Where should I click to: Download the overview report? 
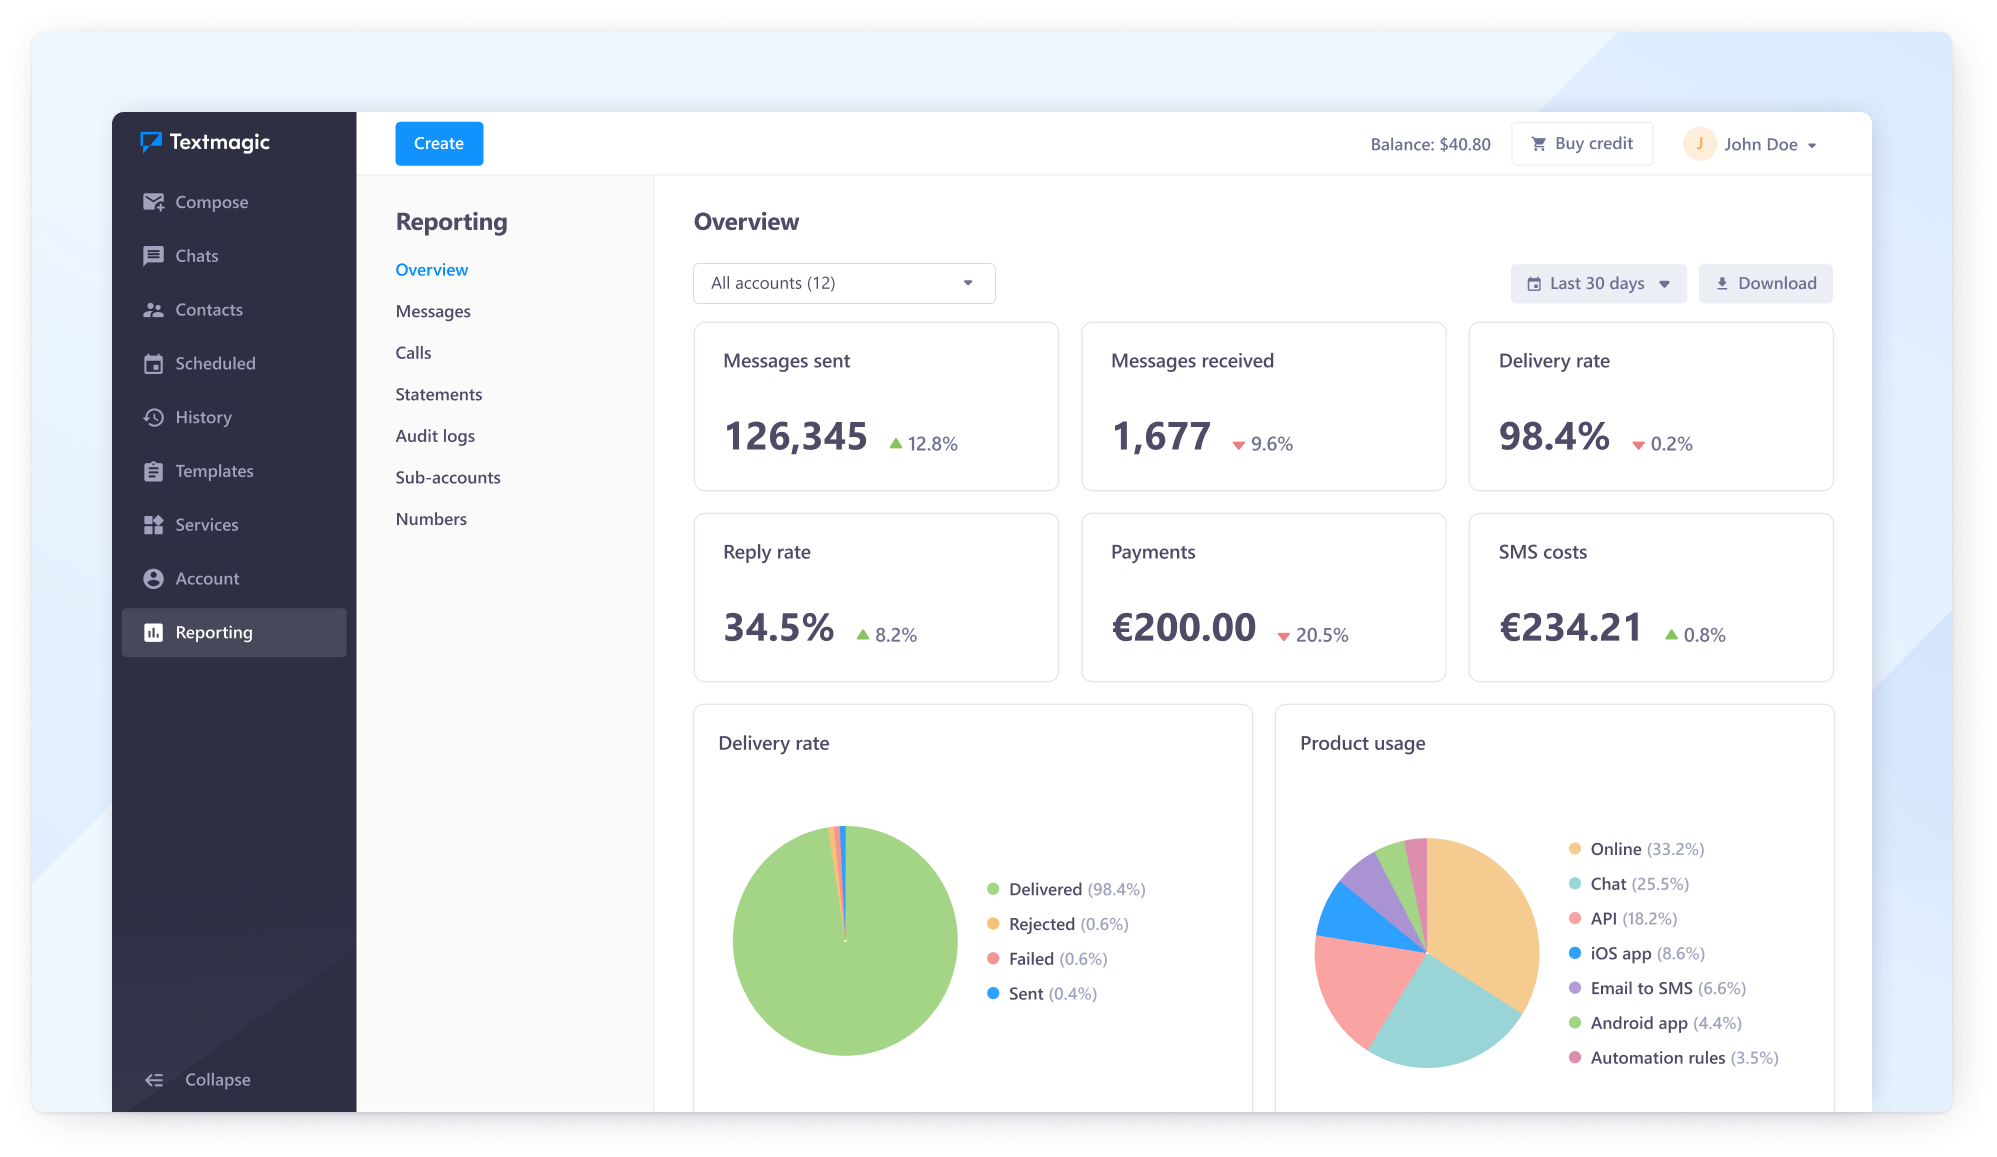(x=1766, y=284)
